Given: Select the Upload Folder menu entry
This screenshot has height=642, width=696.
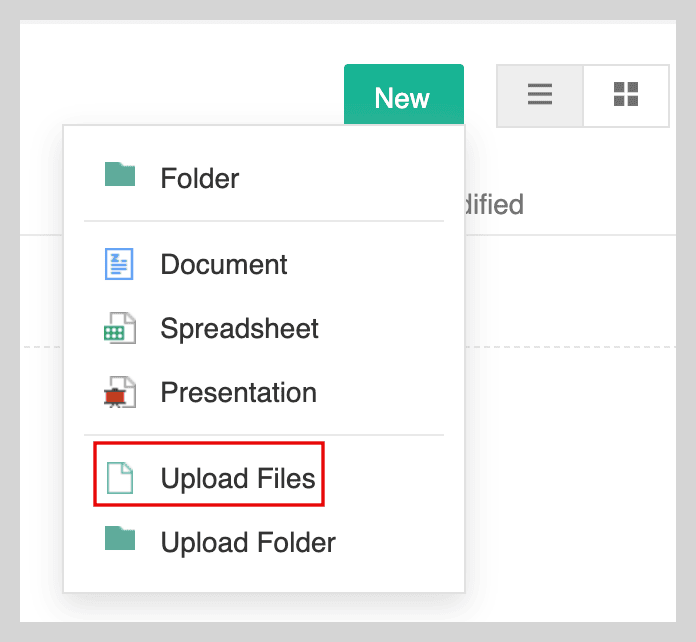Looking at the screenshot, I should 248,543.
